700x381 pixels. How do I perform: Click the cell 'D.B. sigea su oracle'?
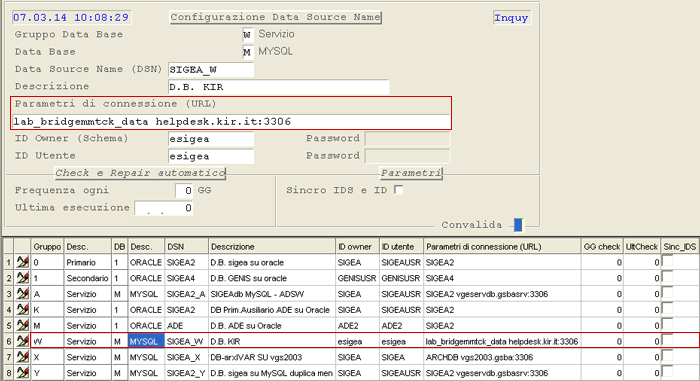click(x=272, y=262)
